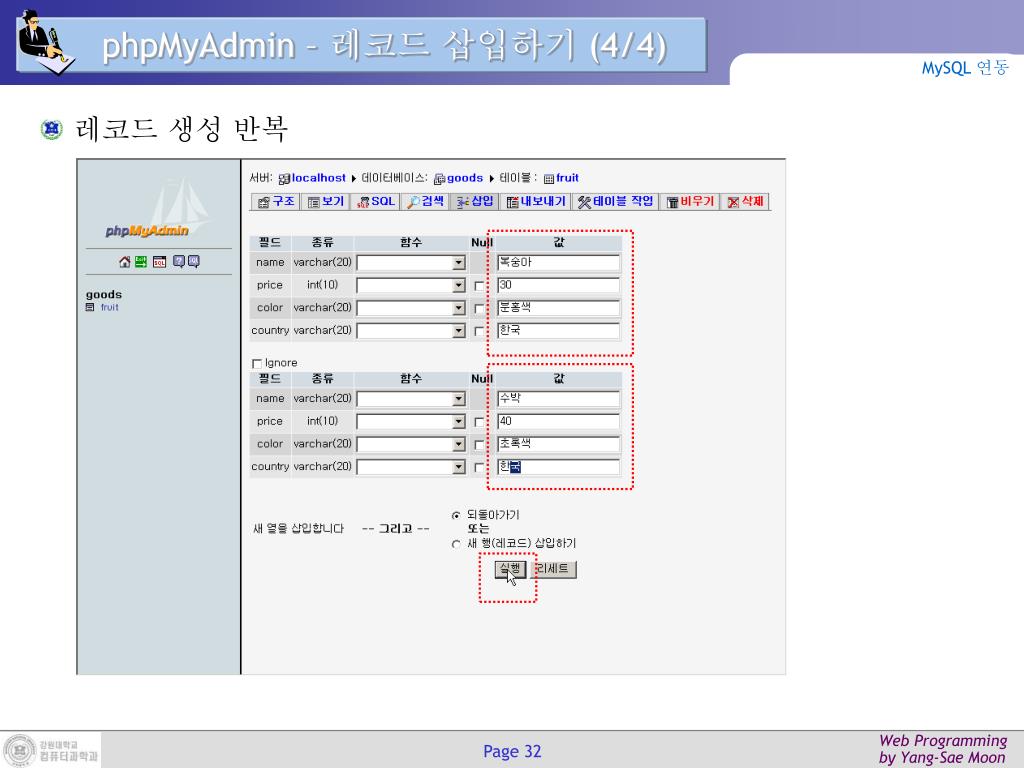
Task: Switch to the 삽입 (Insert) tab
Action: 475,202
